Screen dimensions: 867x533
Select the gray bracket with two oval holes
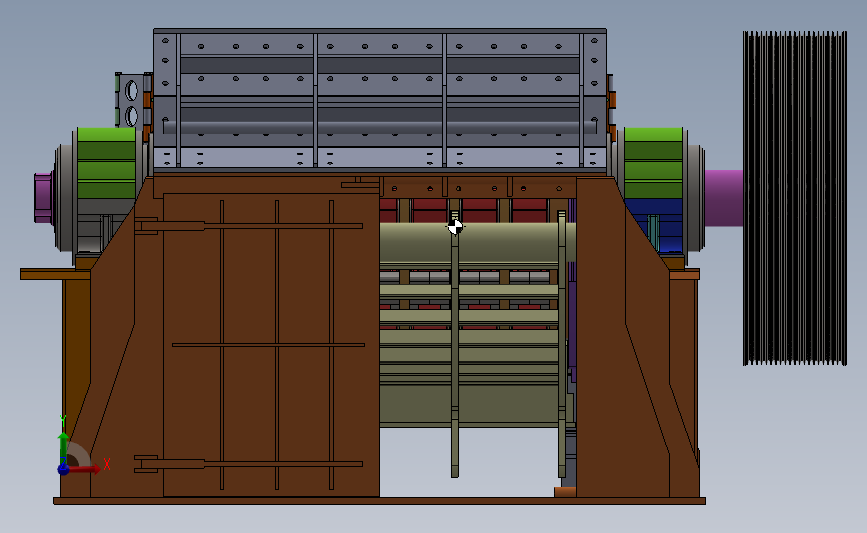[x=131, y=100]
